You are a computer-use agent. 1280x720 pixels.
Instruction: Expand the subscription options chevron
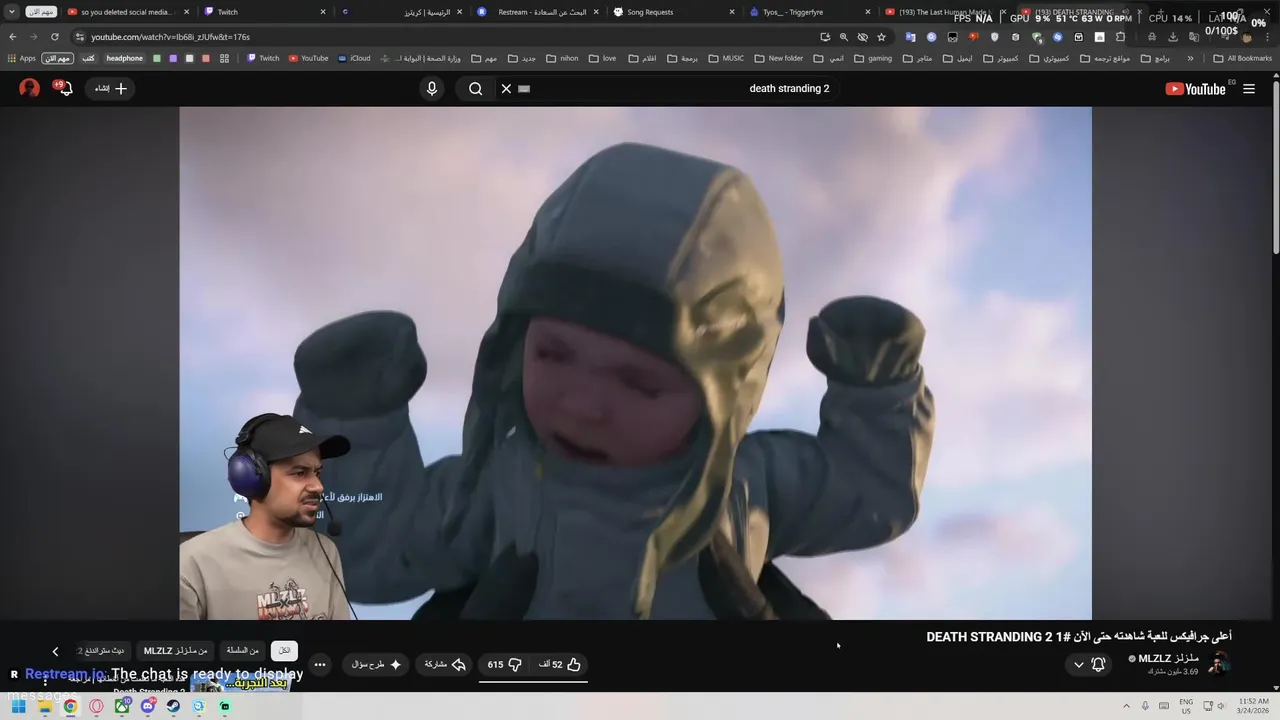coord(1078,664)
